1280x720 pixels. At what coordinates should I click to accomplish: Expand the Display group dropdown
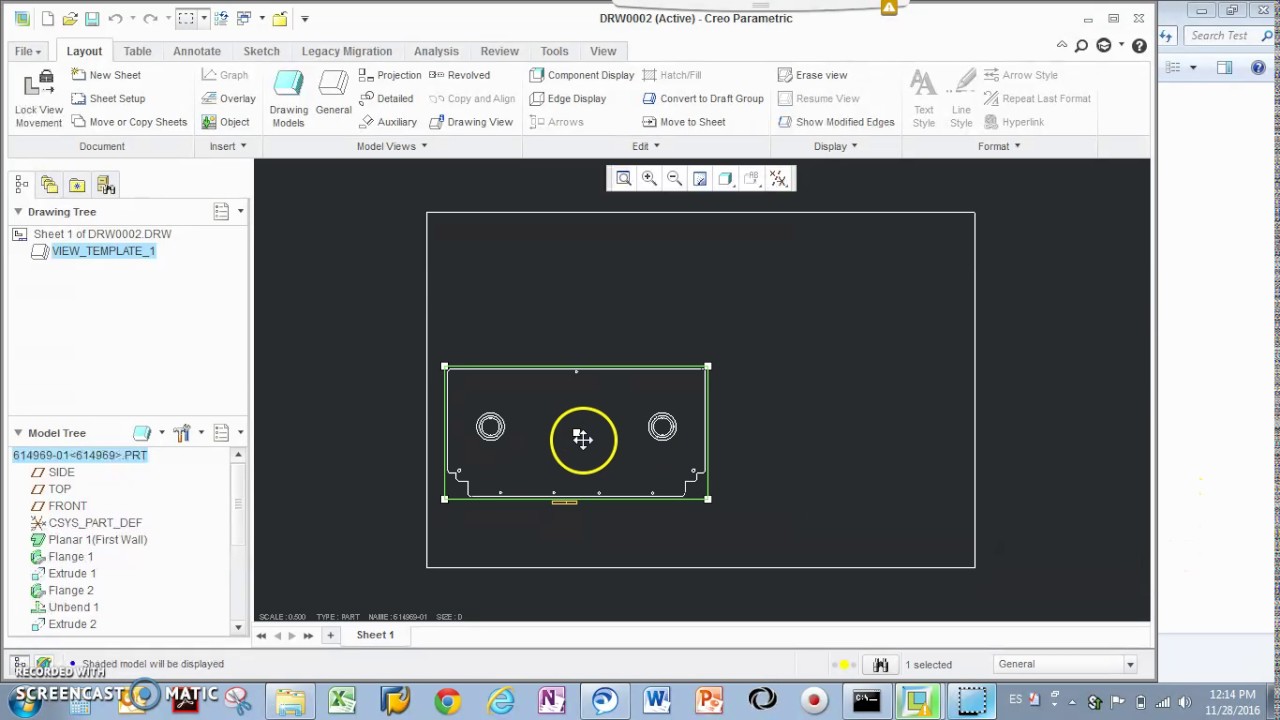[836, 146]
